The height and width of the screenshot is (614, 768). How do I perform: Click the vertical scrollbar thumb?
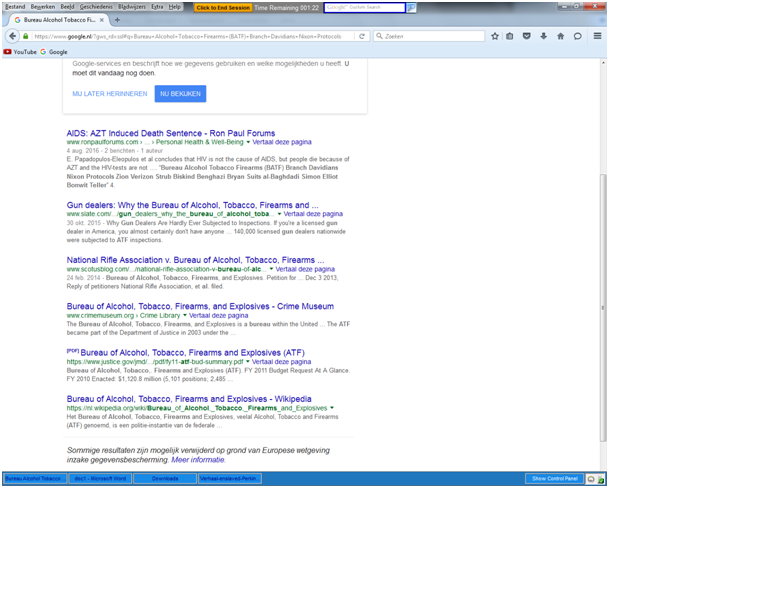pos(603,308)
